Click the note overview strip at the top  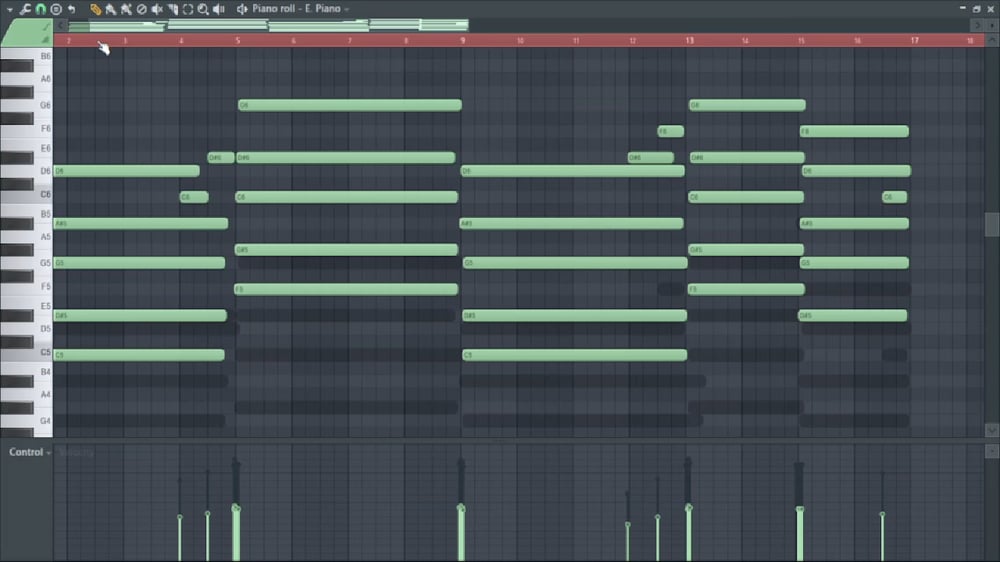point(268,26)
